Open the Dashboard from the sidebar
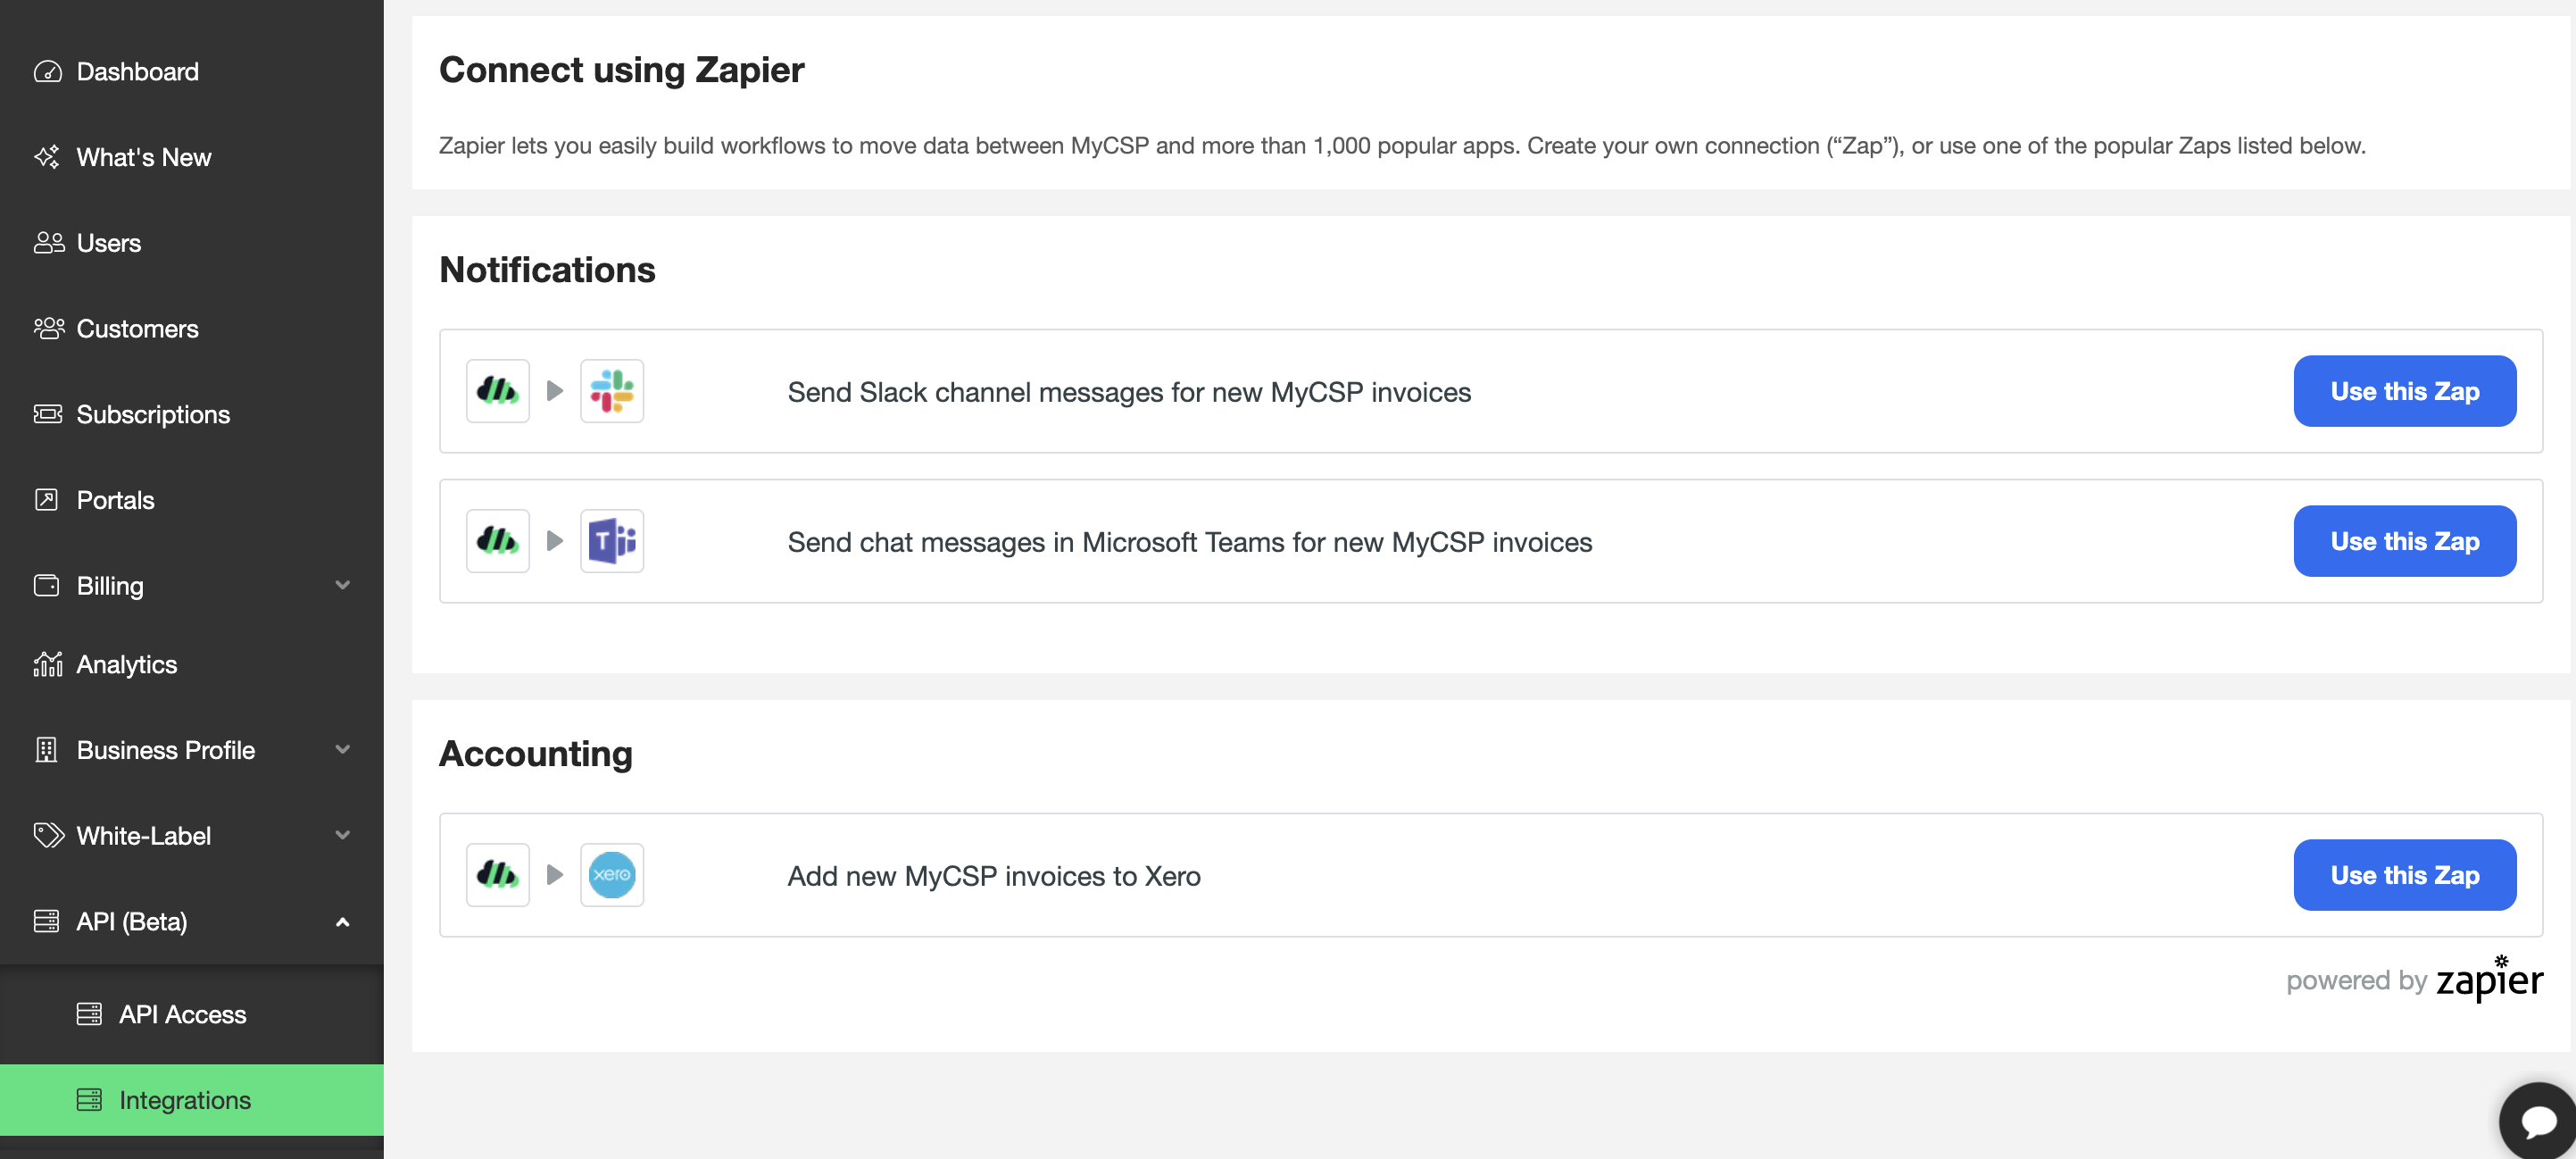The height and width of the screenshot is (1159, 2576). tap(137, 71)
